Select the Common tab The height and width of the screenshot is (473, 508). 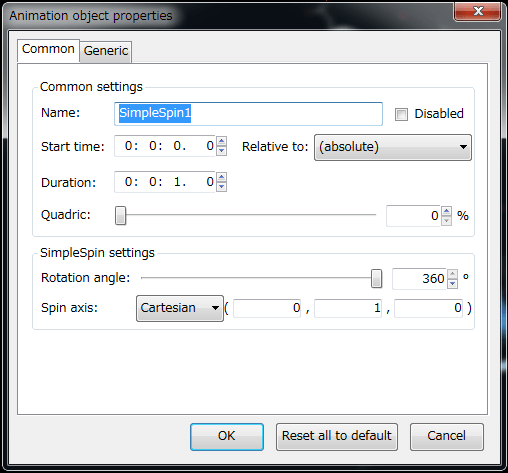[48, 50]
